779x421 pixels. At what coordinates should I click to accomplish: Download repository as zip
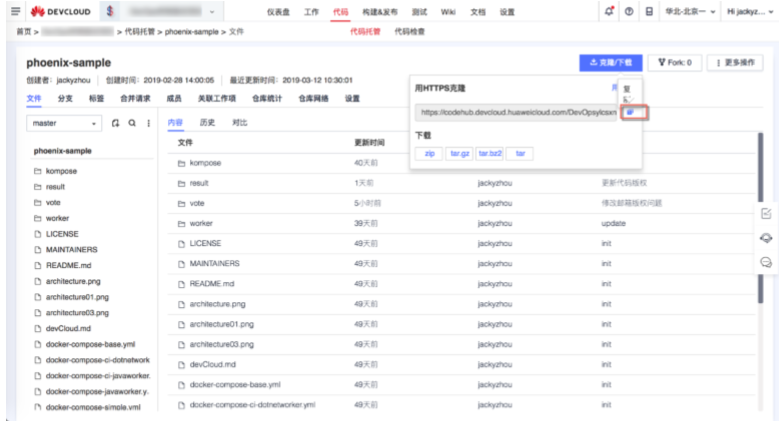[x=429, y=154]
